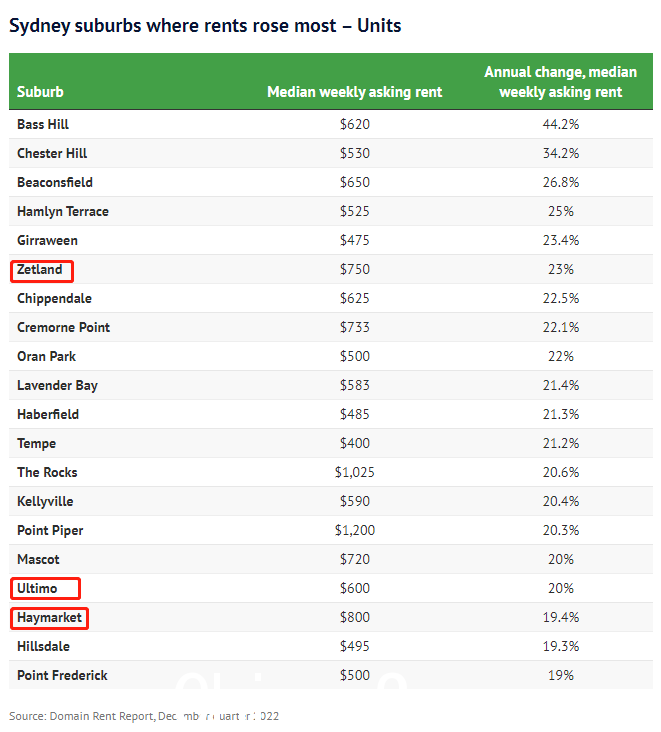This screenshot has height=732, width=661.
Task: Click the table title about Units
Action: pos(205,26)
